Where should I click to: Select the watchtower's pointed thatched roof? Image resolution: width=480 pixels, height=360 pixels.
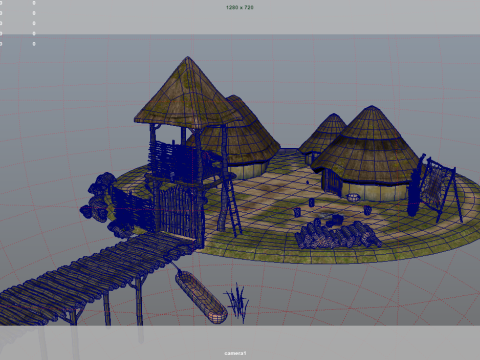click(188, 92)
